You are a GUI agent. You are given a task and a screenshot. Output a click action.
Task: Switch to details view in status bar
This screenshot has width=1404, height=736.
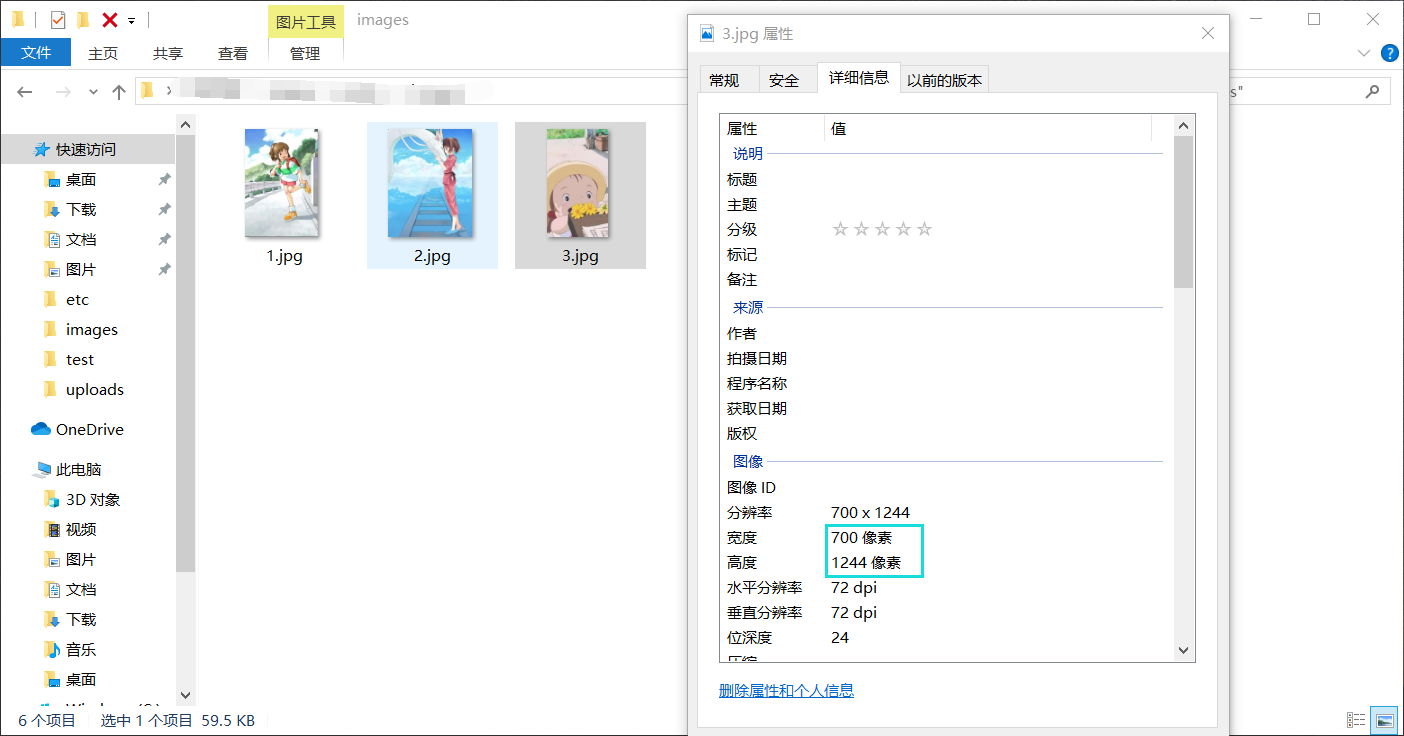tap(1357, 720)
